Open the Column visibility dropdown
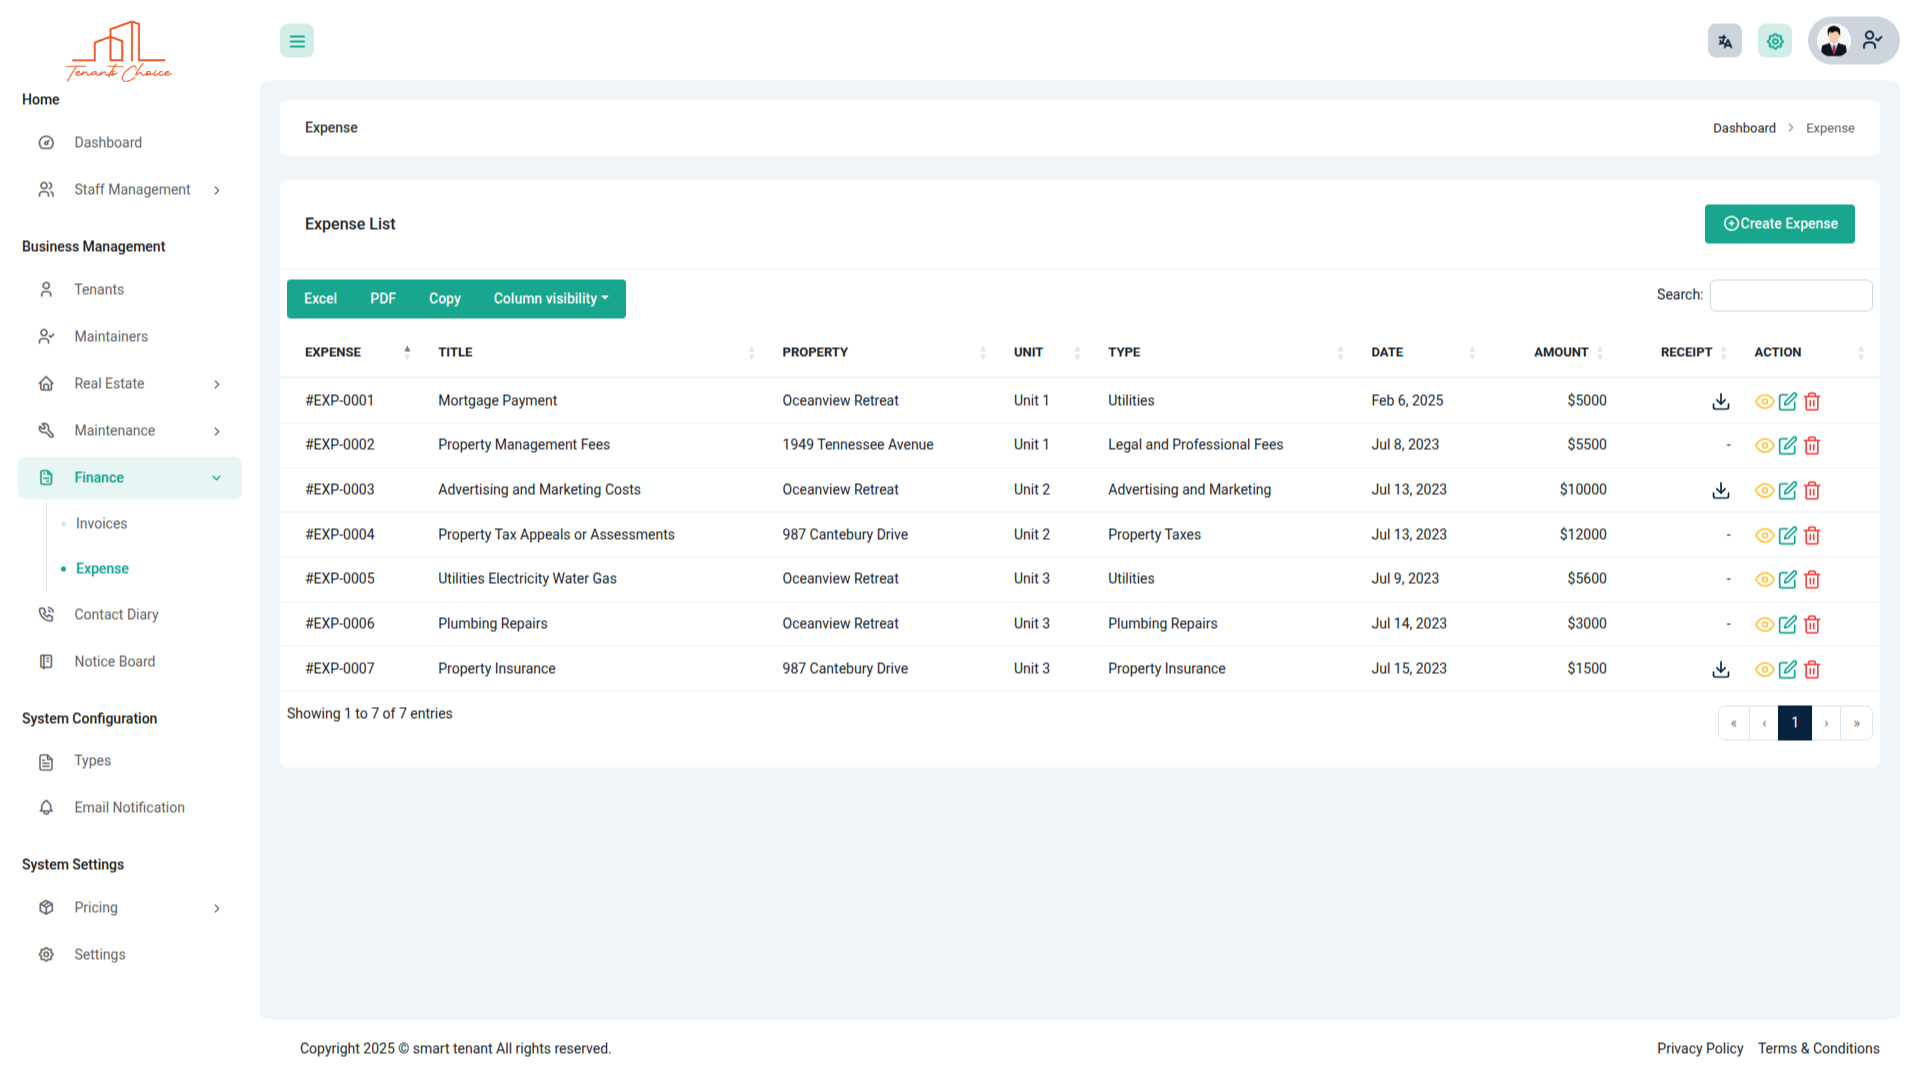 551,299
